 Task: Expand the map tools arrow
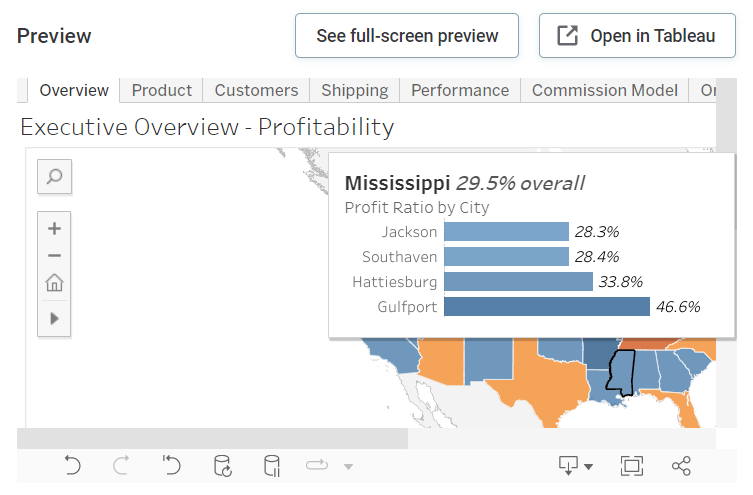[54, 318]
